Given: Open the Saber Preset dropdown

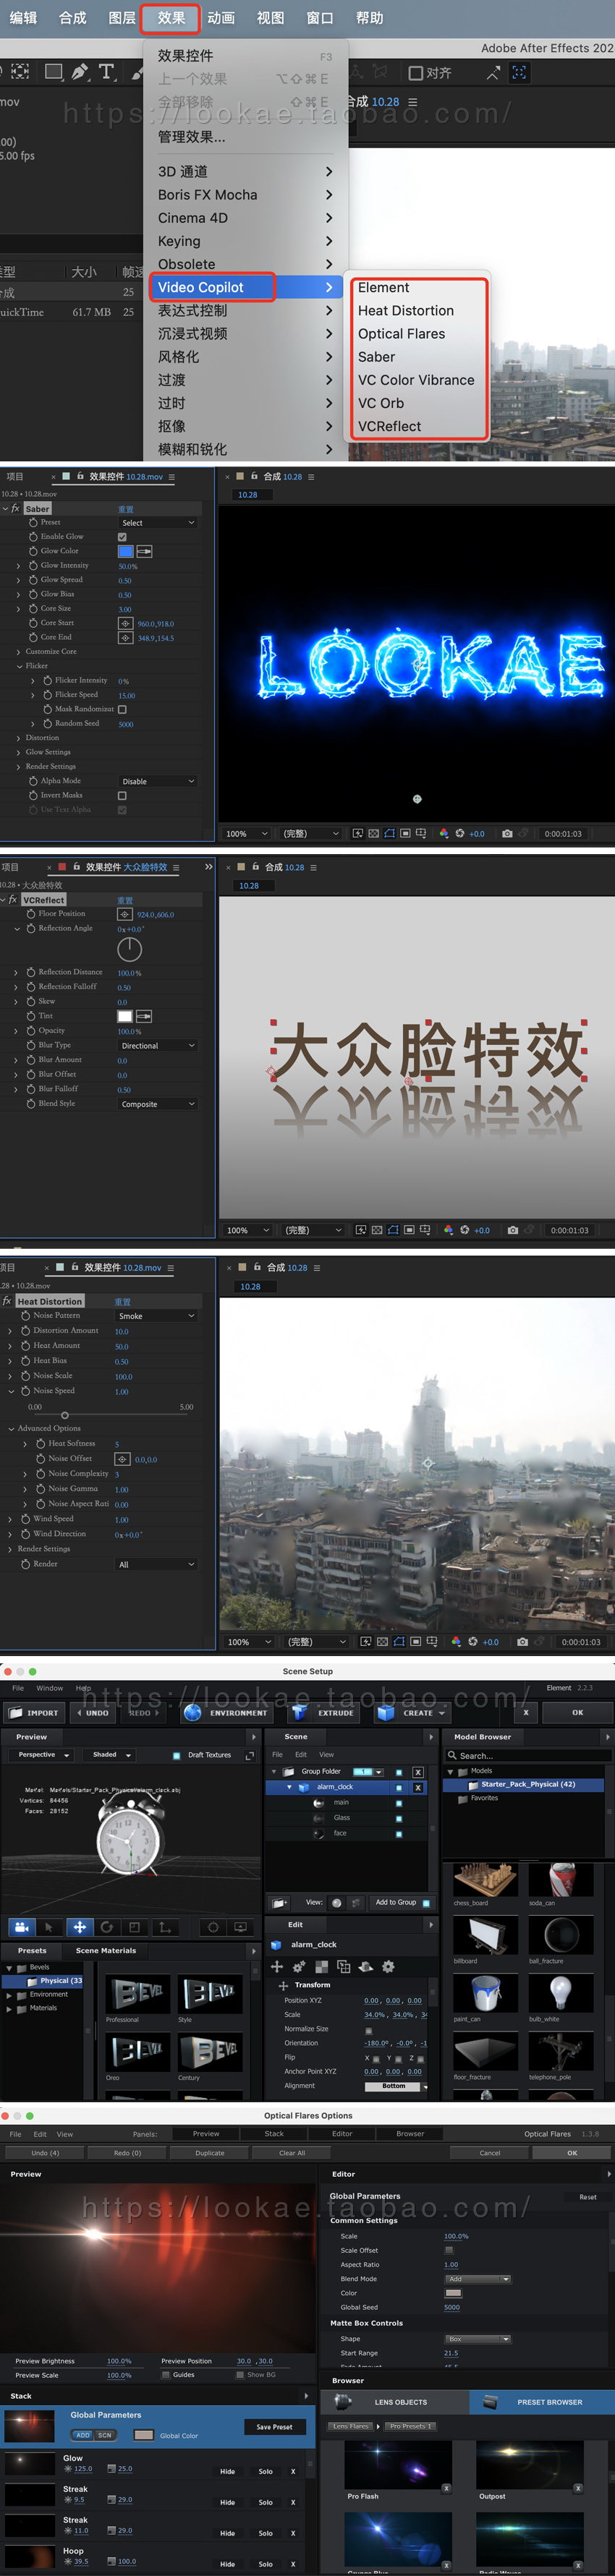Looking at the screenshot, I should pos(158,523).
